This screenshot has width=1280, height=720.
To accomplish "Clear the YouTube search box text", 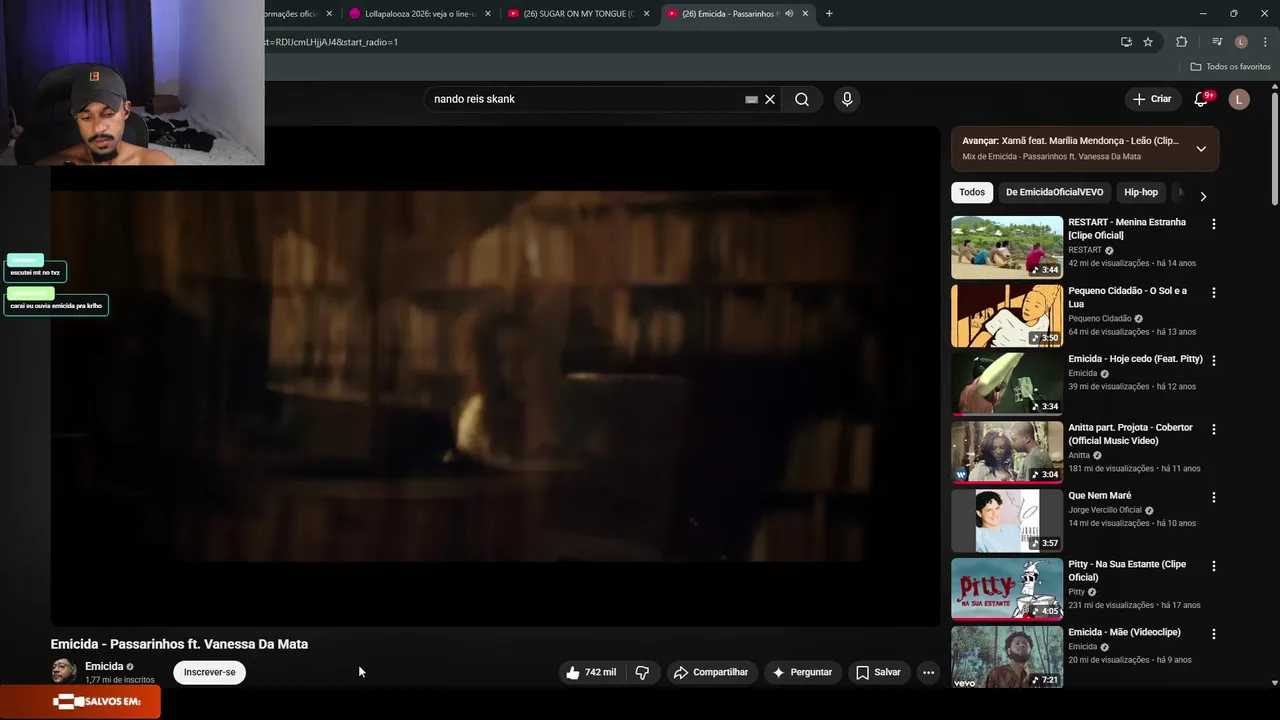I will point(770,99).
